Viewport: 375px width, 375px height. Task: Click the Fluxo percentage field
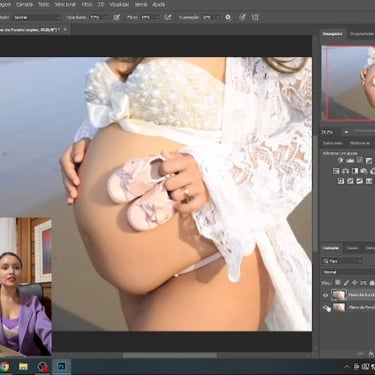(x=146, y=17)
